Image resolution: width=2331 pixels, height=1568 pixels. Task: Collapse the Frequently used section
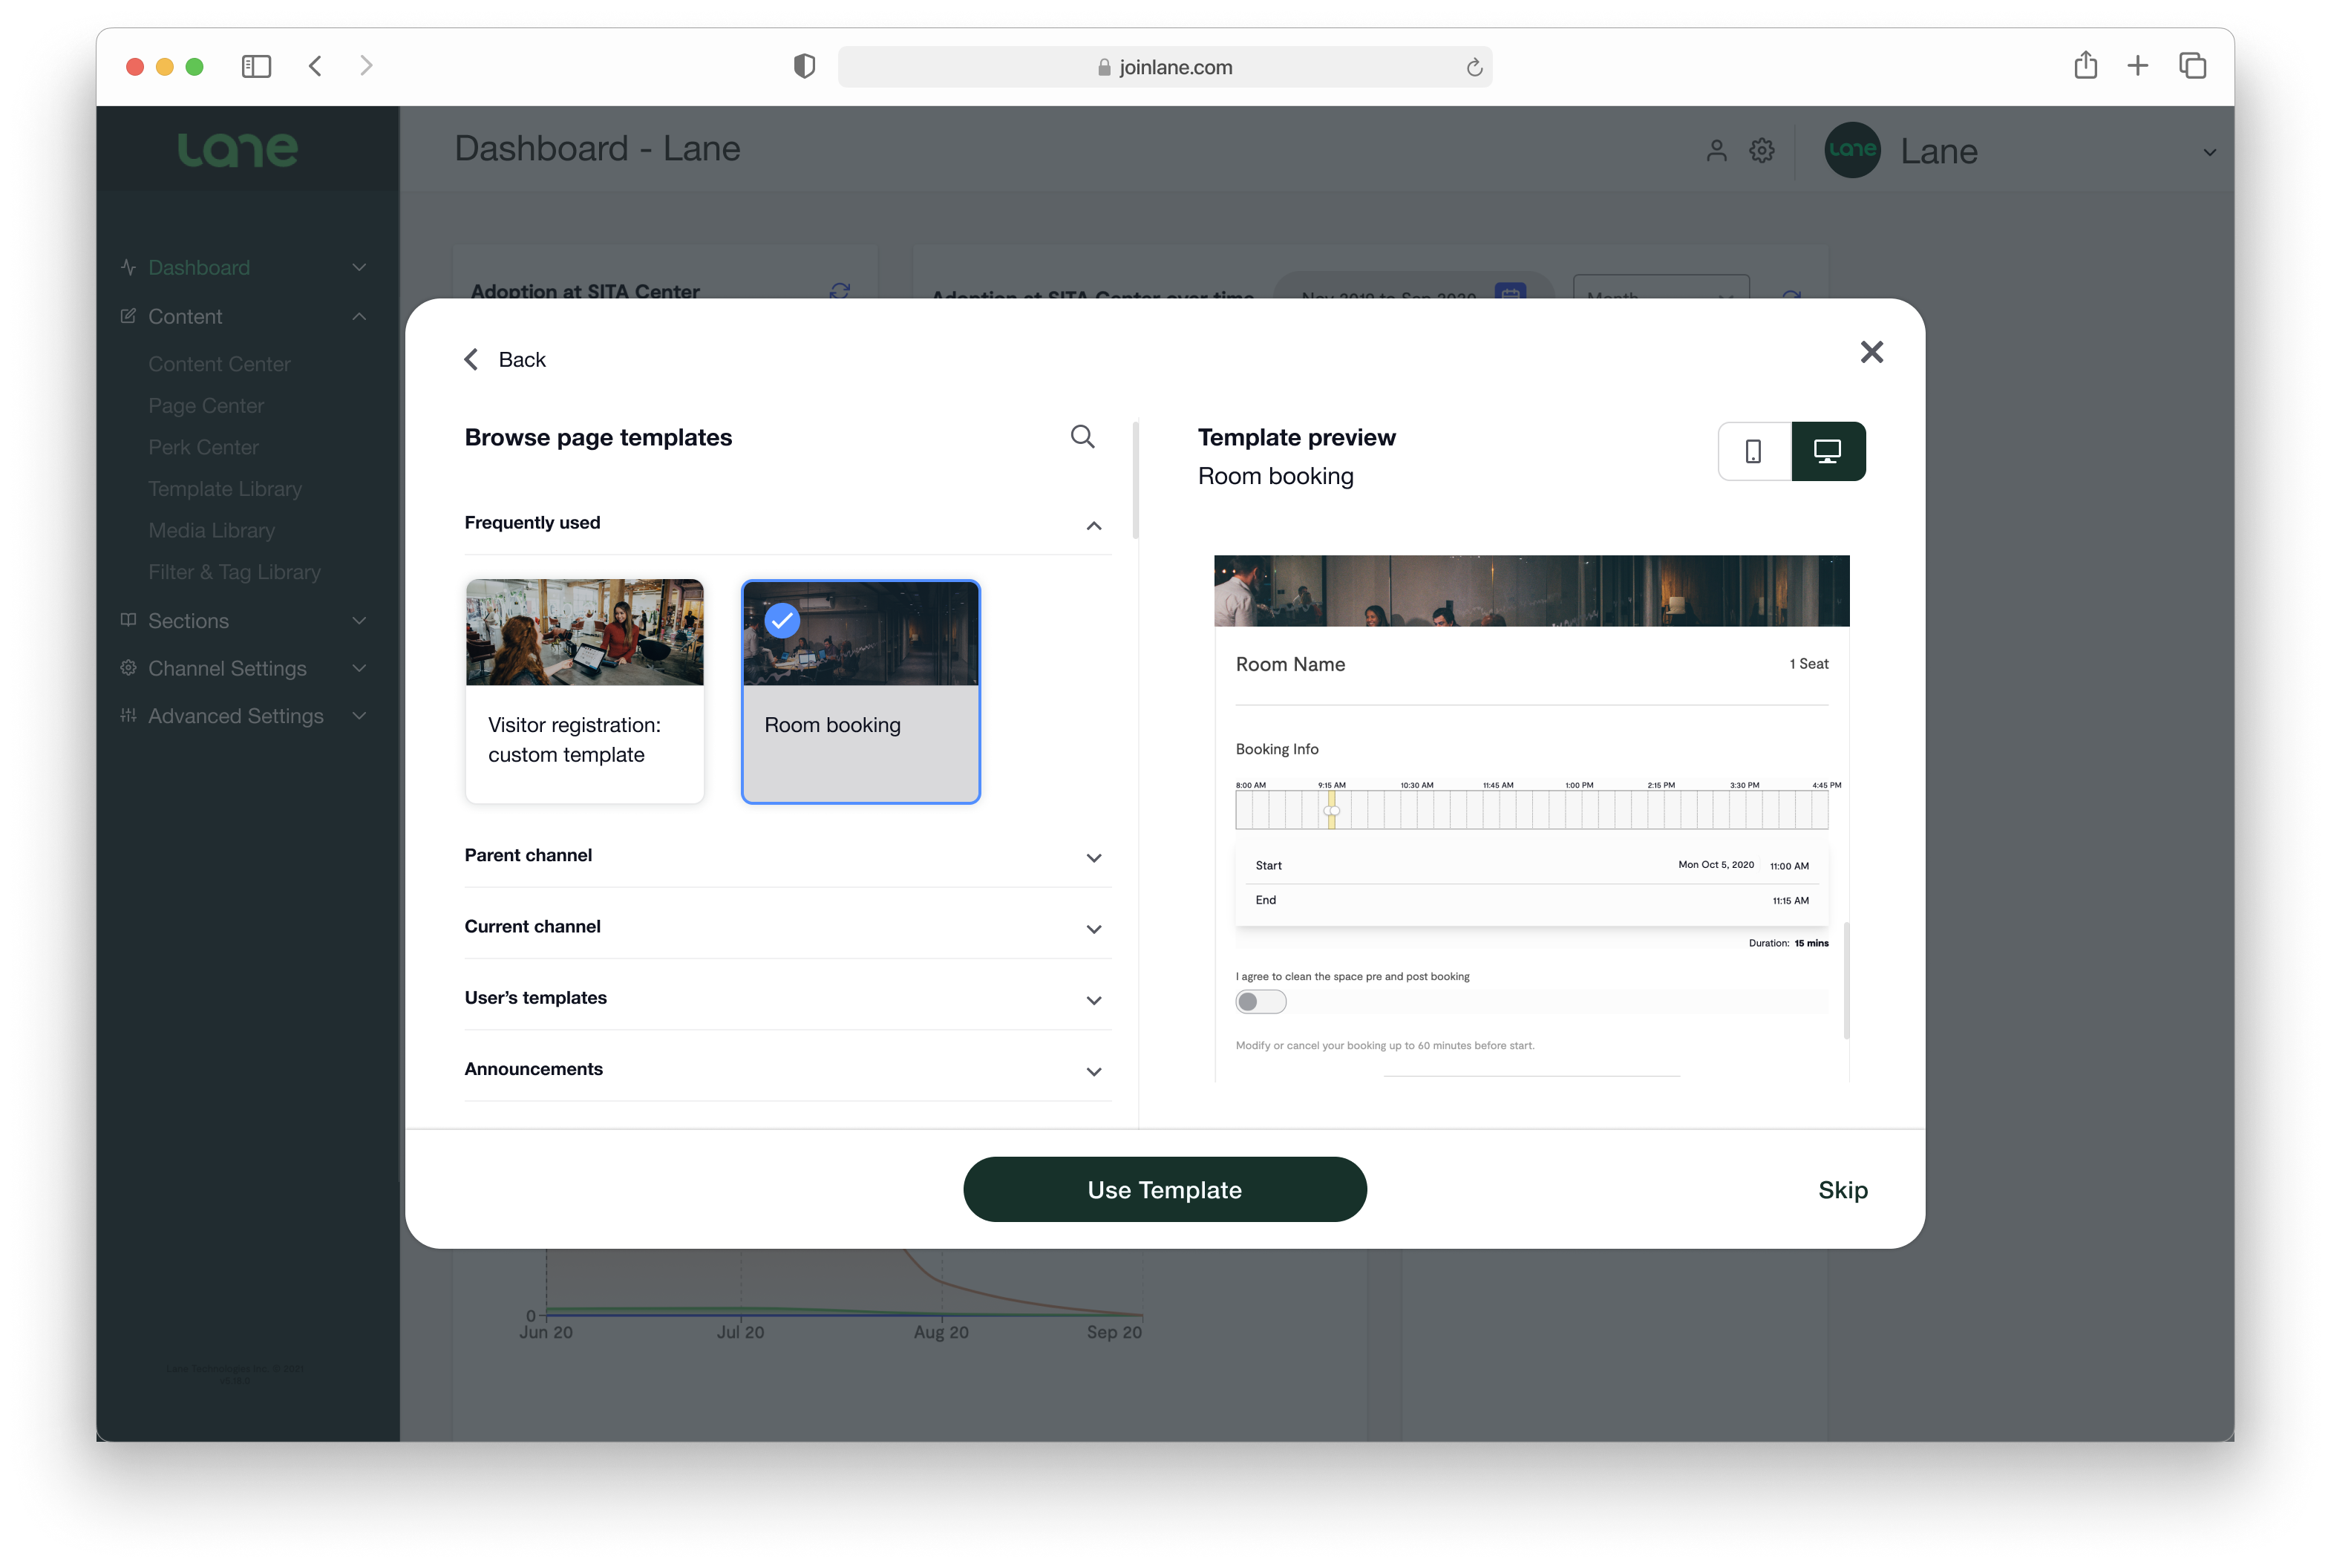[1093, 525]
